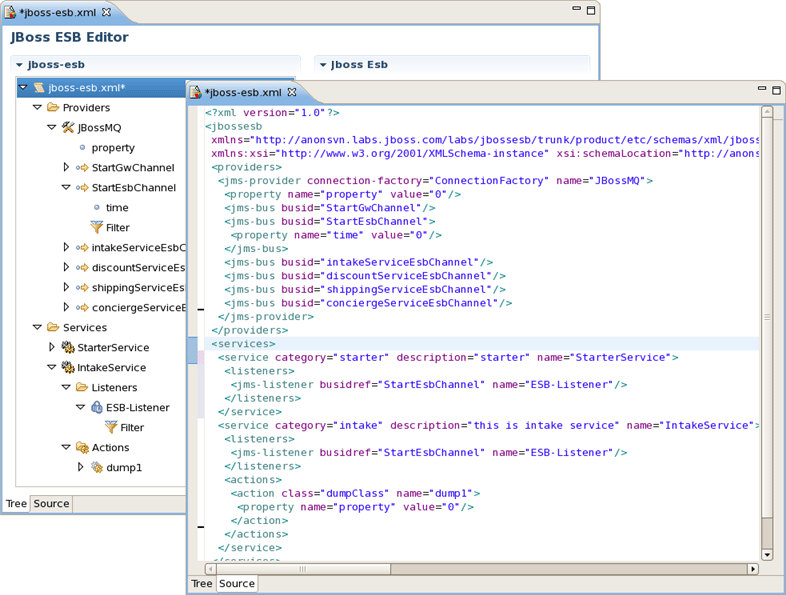The image size is (786, 595).
Task: Click the ESB-Listener icon in the tree
Action: click(x=97, y=407)
